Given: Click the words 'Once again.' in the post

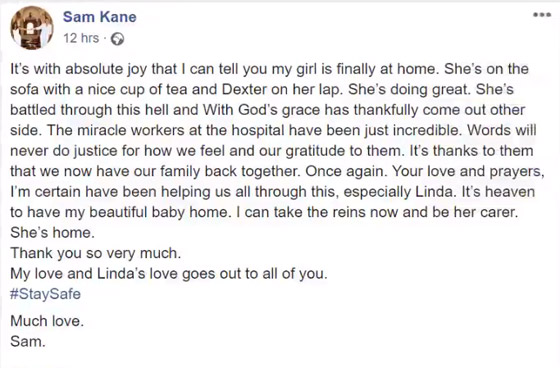Looking at the screenshot, I should [346, 171].
